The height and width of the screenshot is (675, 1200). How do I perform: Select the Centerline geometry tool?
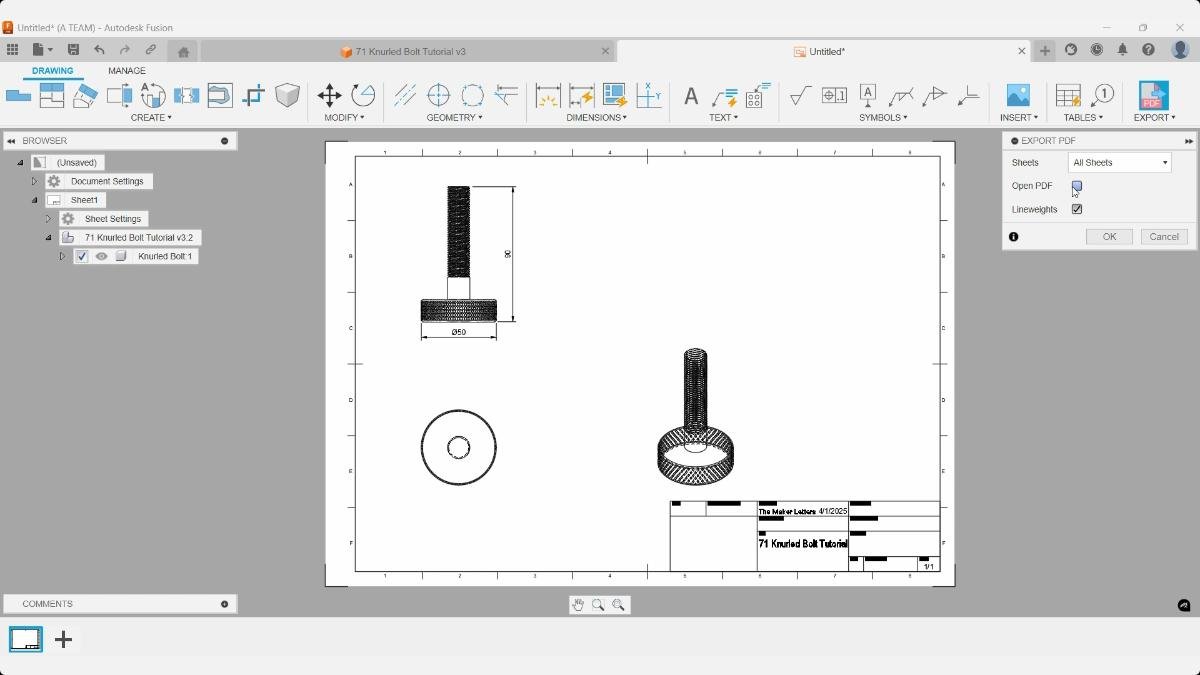[x=404, y=96]
